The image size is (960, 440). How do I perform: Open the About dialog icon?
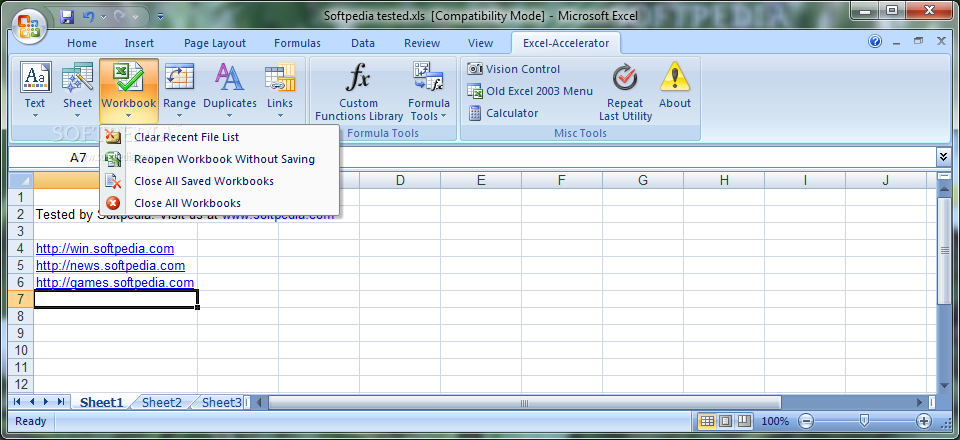[x=675, y=77]
